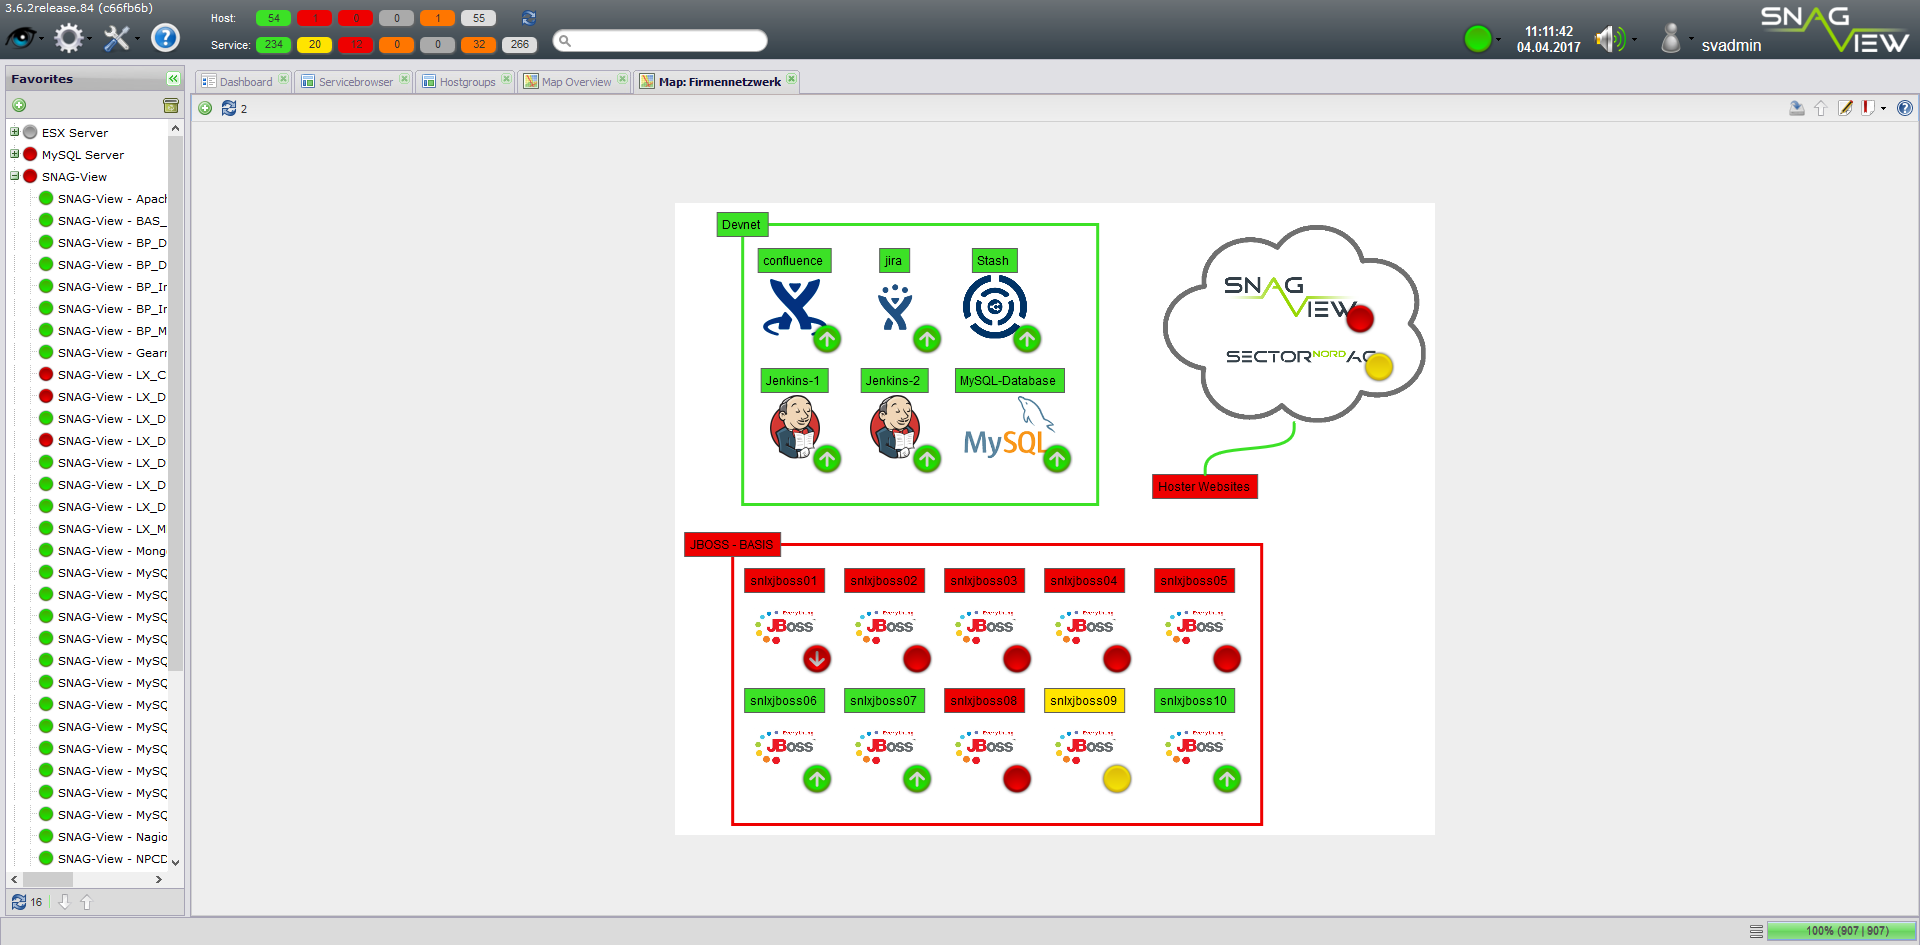Screen dimensions: 1920x945
Task: Click the green add favorite icon
Action: (19, 105)
